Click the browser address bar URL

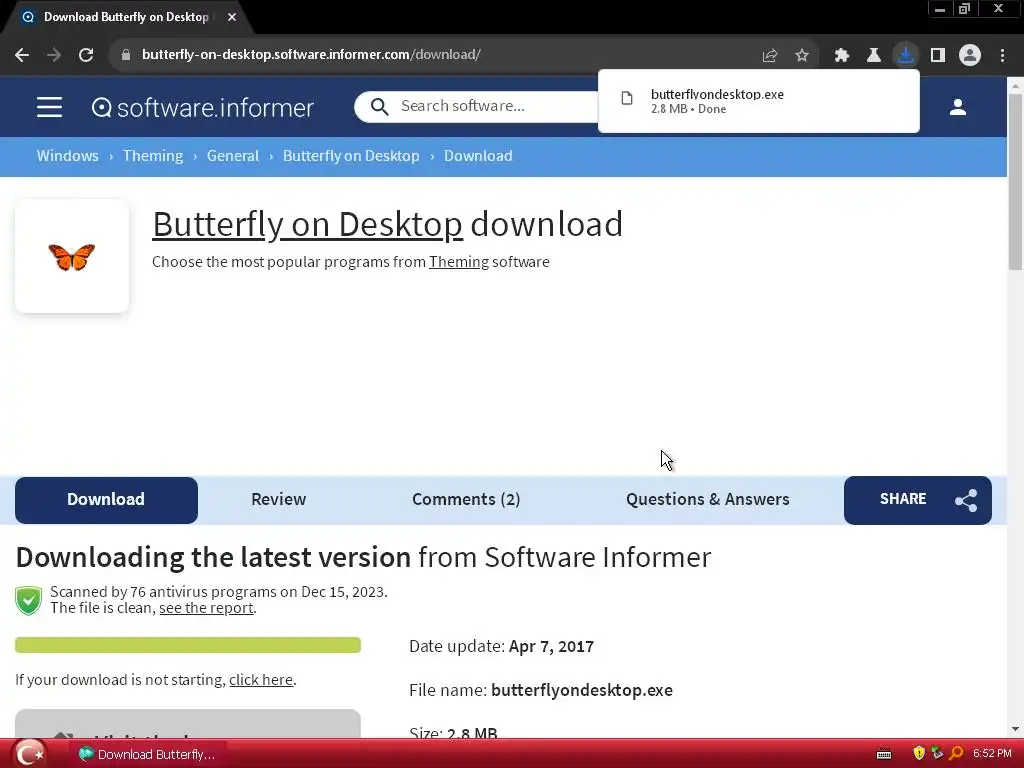click(312, 55)
